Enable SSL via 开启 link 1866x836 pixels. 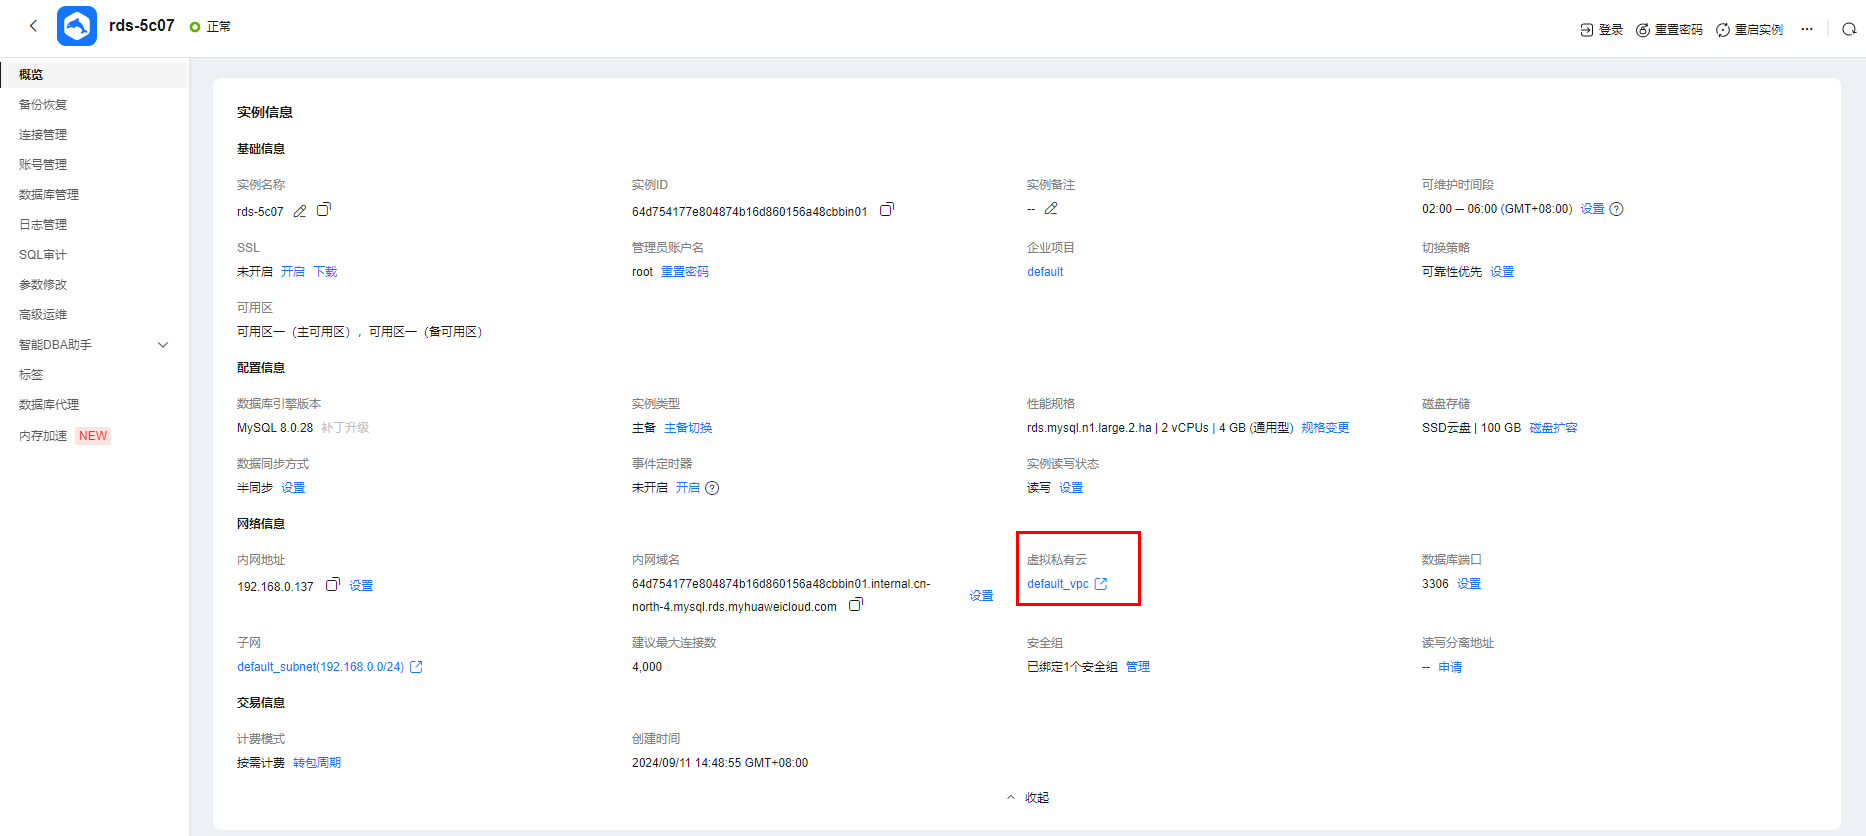(292, 272)
